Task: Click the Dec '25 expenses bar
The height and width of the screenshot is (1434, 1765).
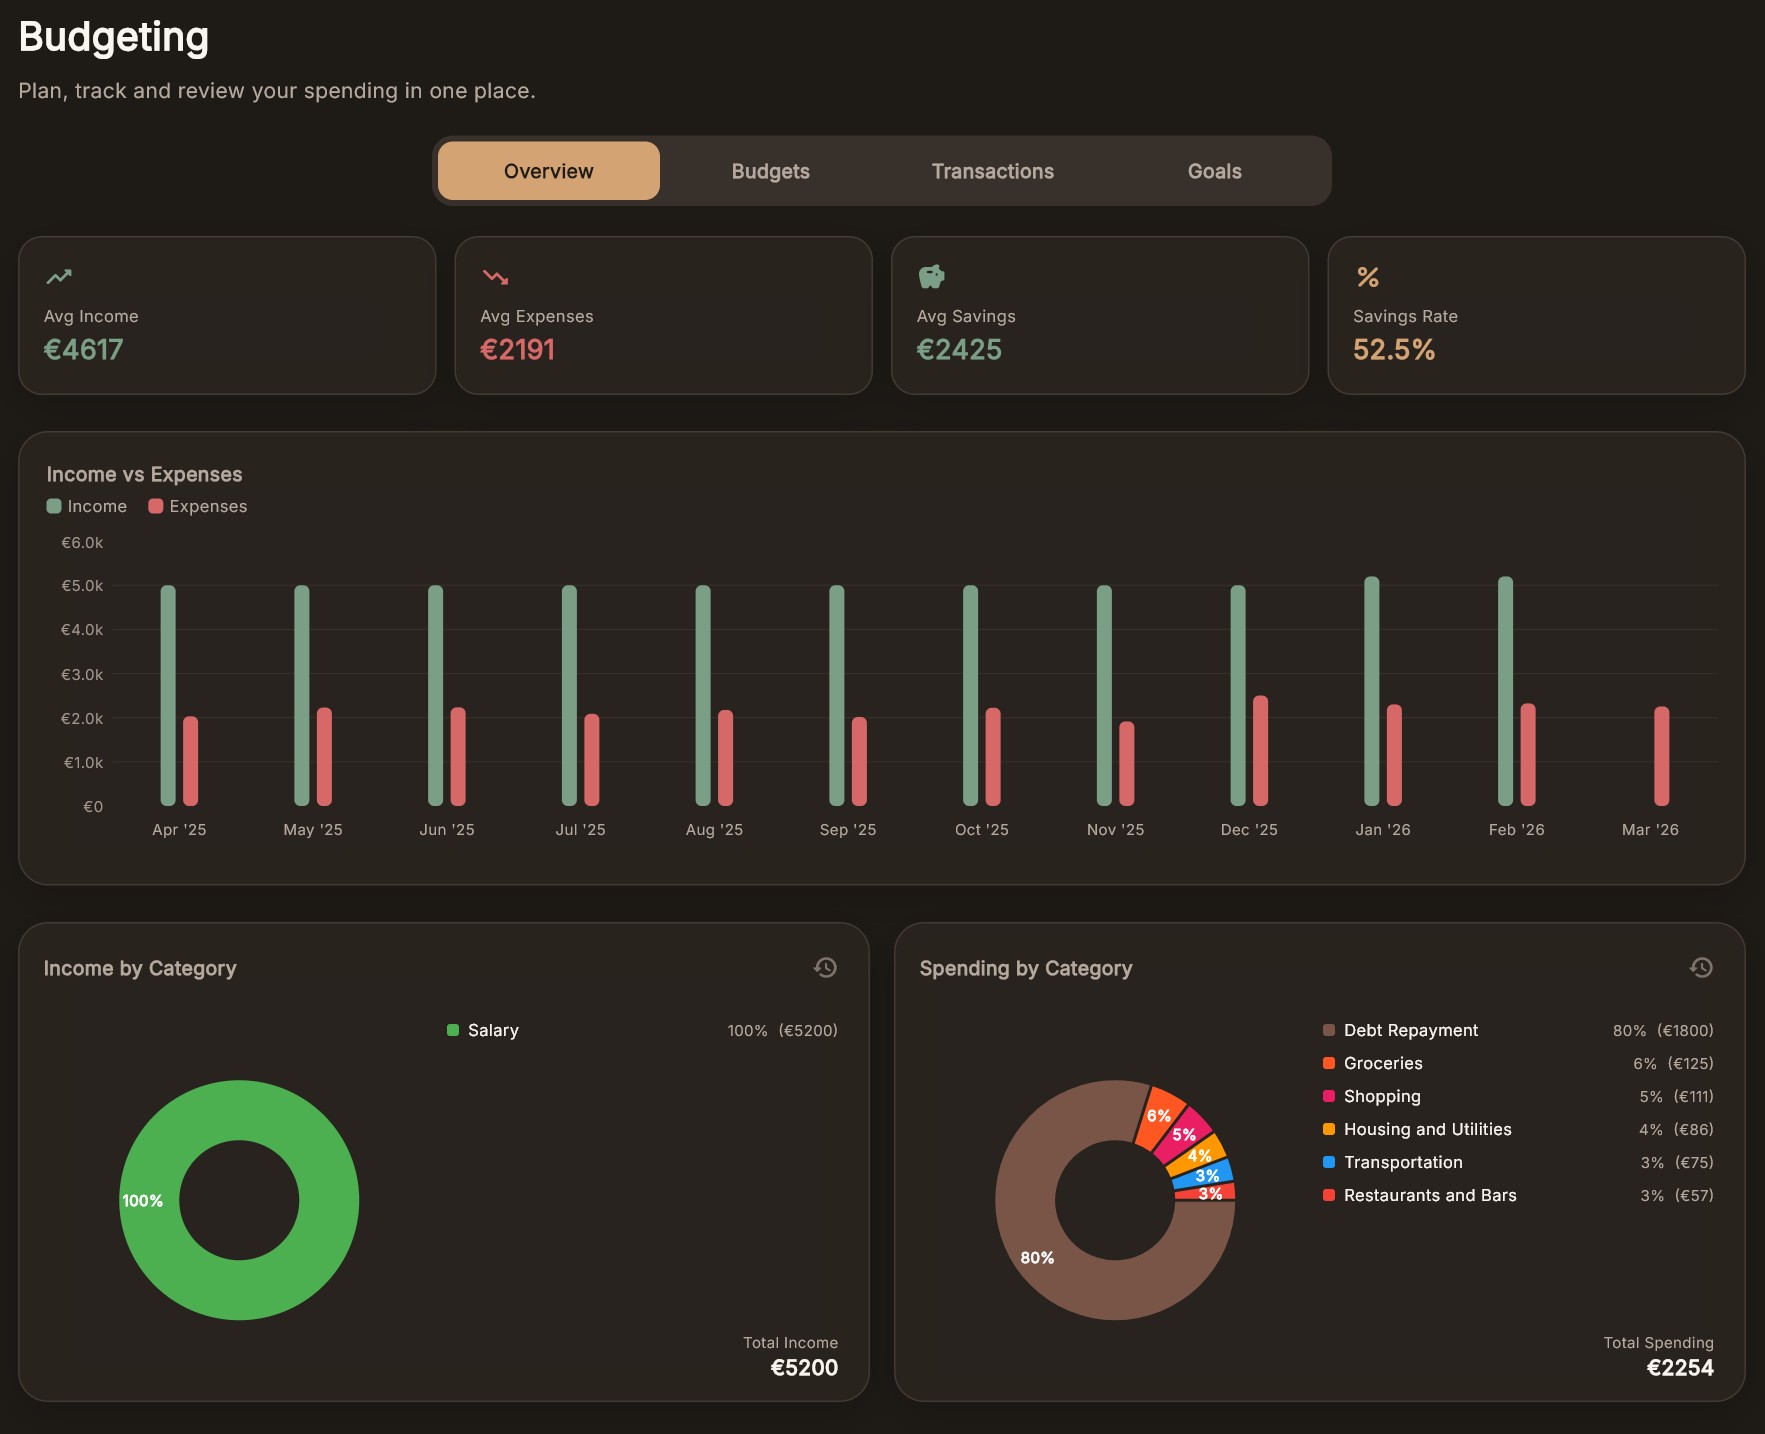Action: coord(1260,751)
